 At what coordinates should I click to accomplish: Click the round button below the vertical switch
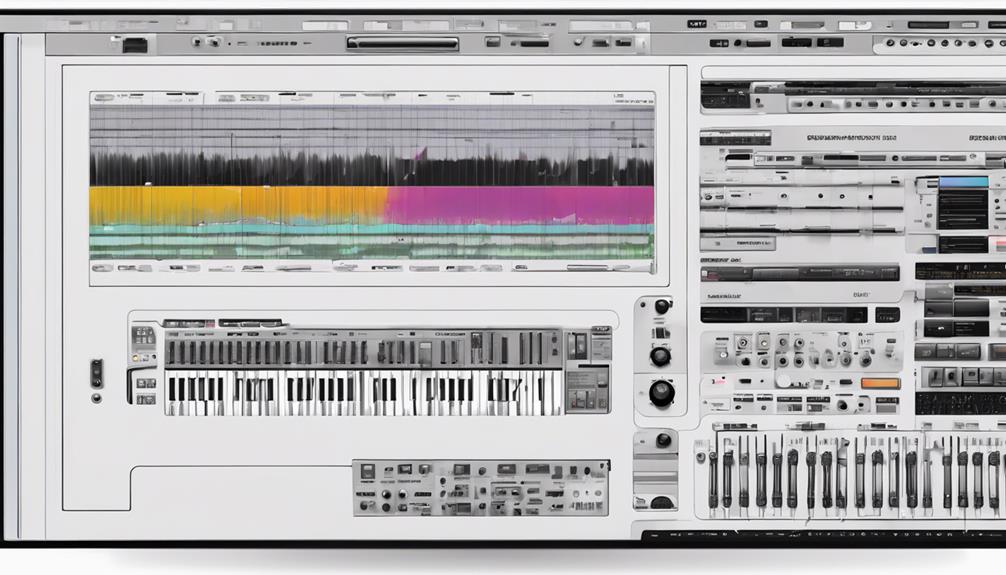[x=96, y=399]
